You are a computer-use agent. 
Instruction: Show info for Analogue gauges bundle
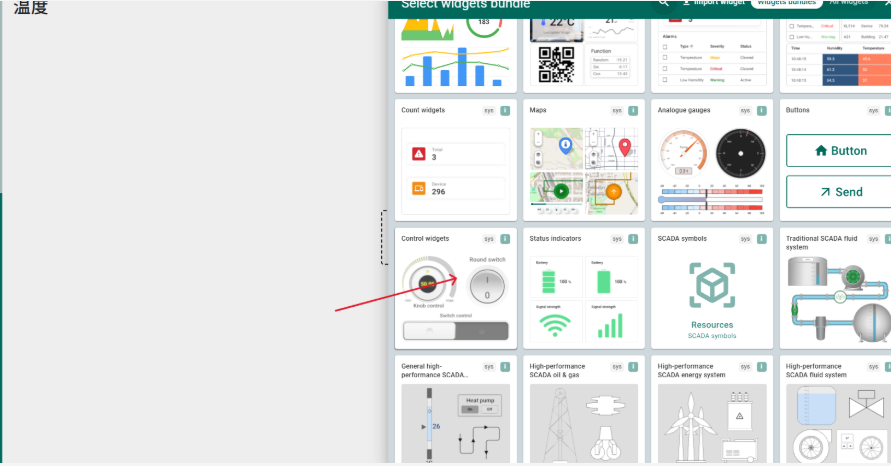click(761, 111)
